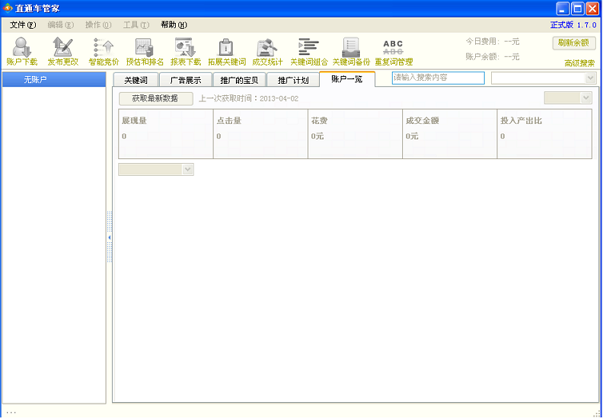
Task: Open the 重复词管理 duplicate words manager
Action: [x=393, y=51]
